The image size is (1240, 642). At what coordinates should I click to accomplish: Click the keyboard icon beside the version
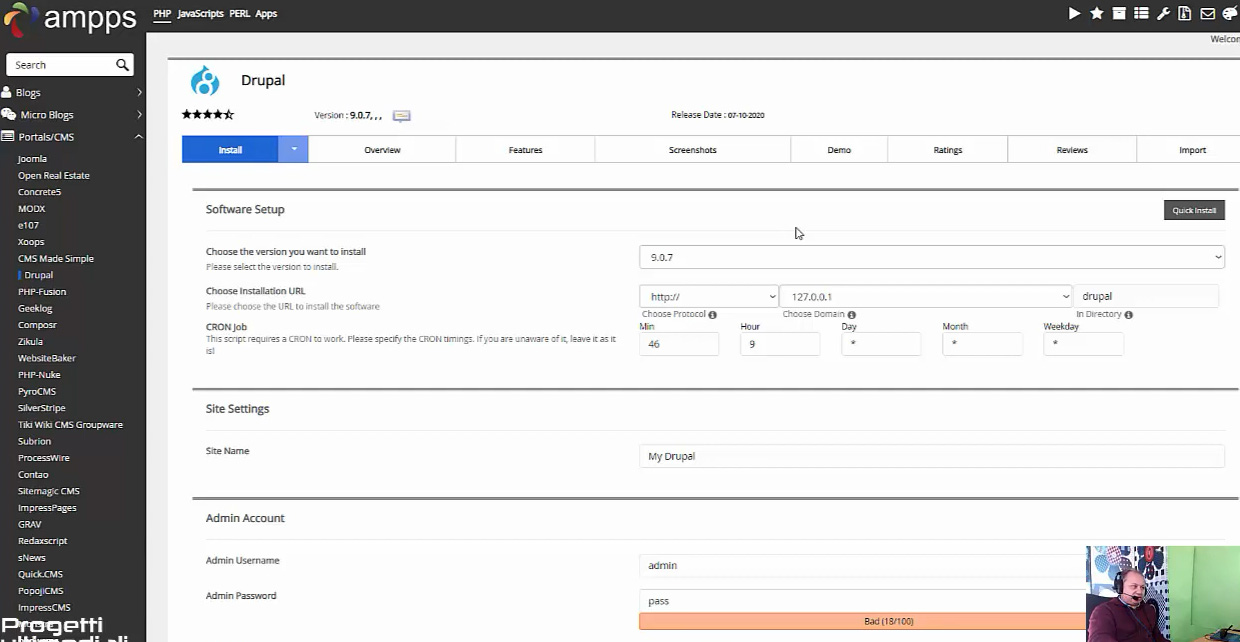tap(400, 115)
